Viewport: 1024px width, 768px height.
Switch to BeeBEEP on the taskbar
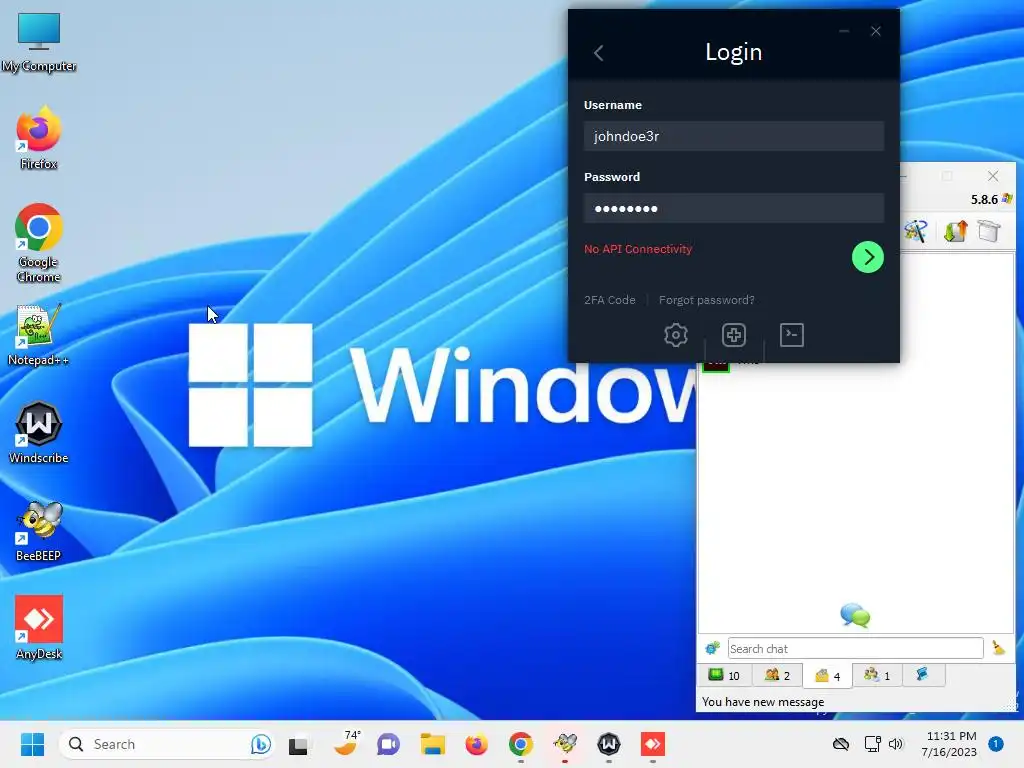click(x=565, y=744)
